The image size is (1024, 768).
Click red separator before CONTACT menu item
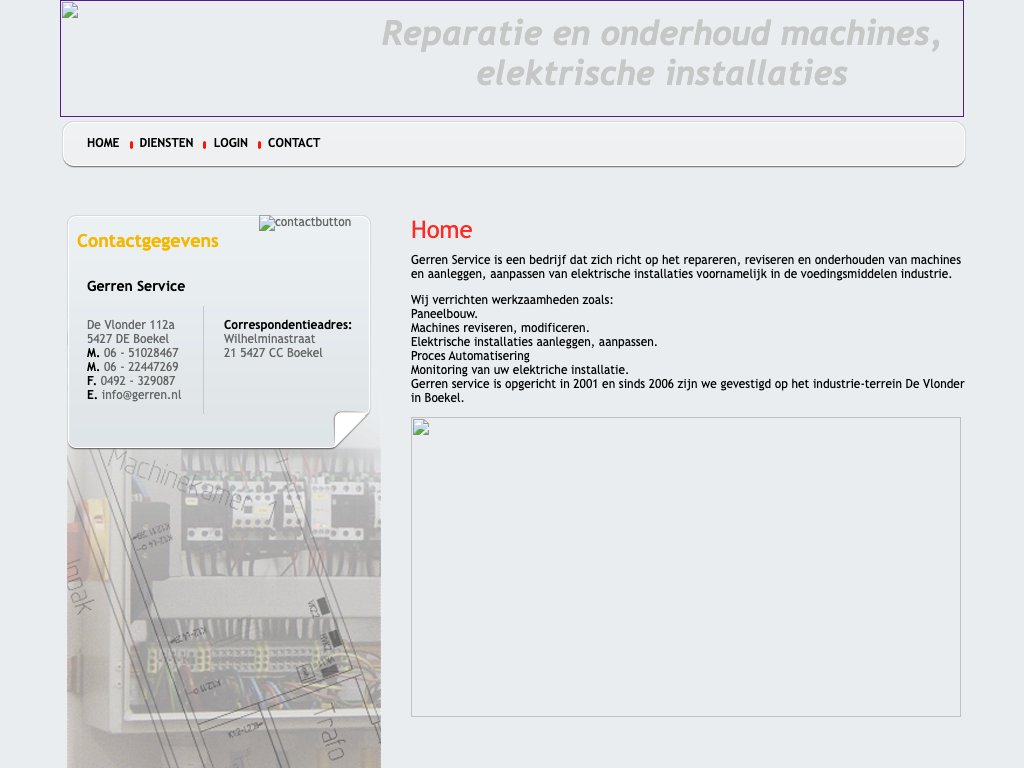259,145
